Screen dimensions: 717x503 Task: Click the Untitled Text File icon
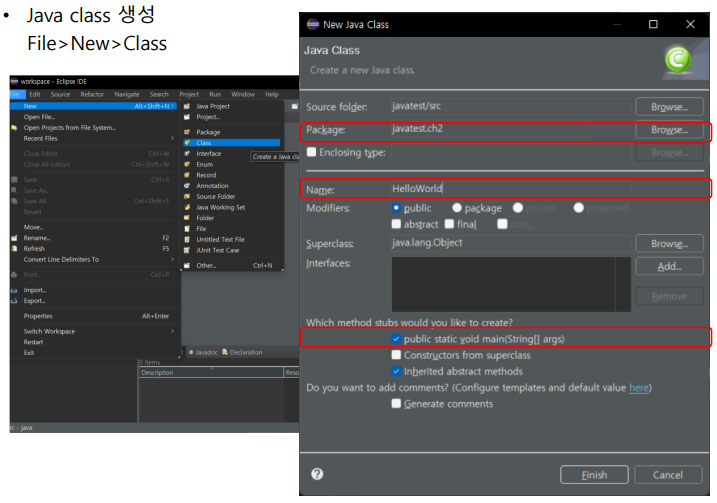(187, 240)
